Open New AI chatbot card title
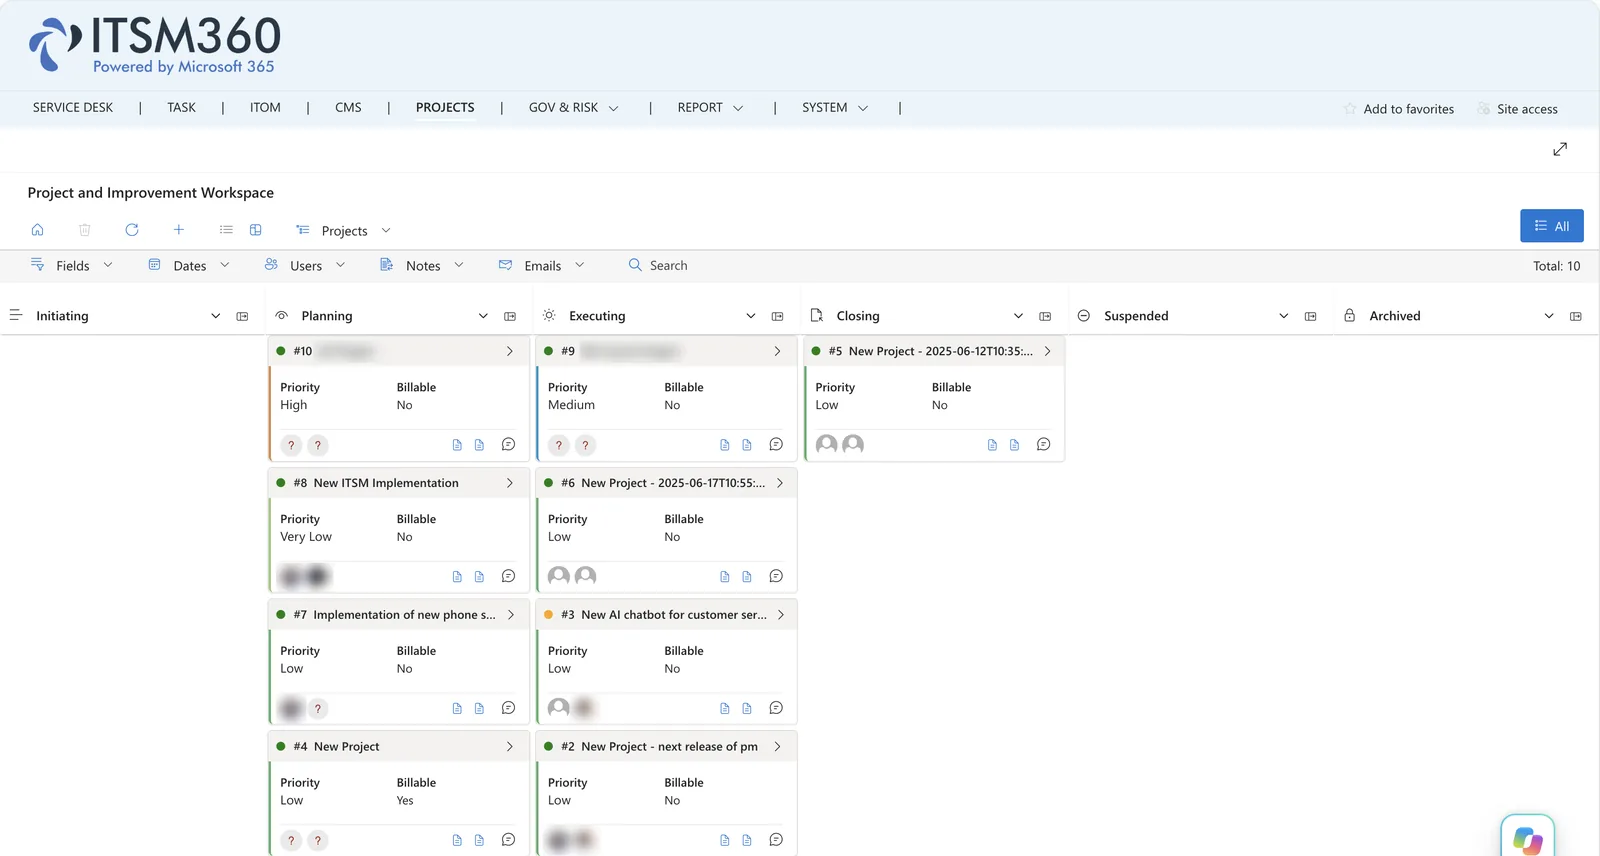The width and height of the screenshot is (1600, 856). coord(674,615)
